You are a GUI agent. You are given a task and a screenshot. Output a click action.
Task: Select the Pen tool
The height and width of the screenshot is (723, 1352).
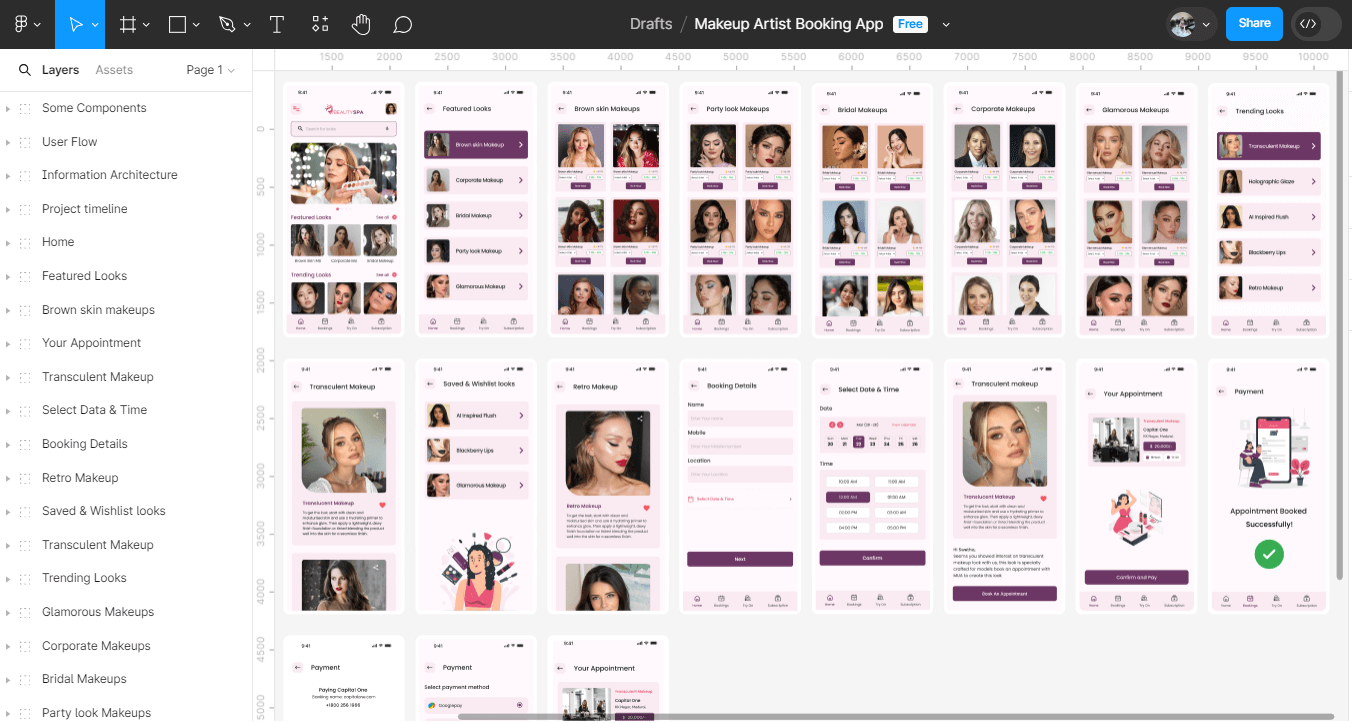227,24
